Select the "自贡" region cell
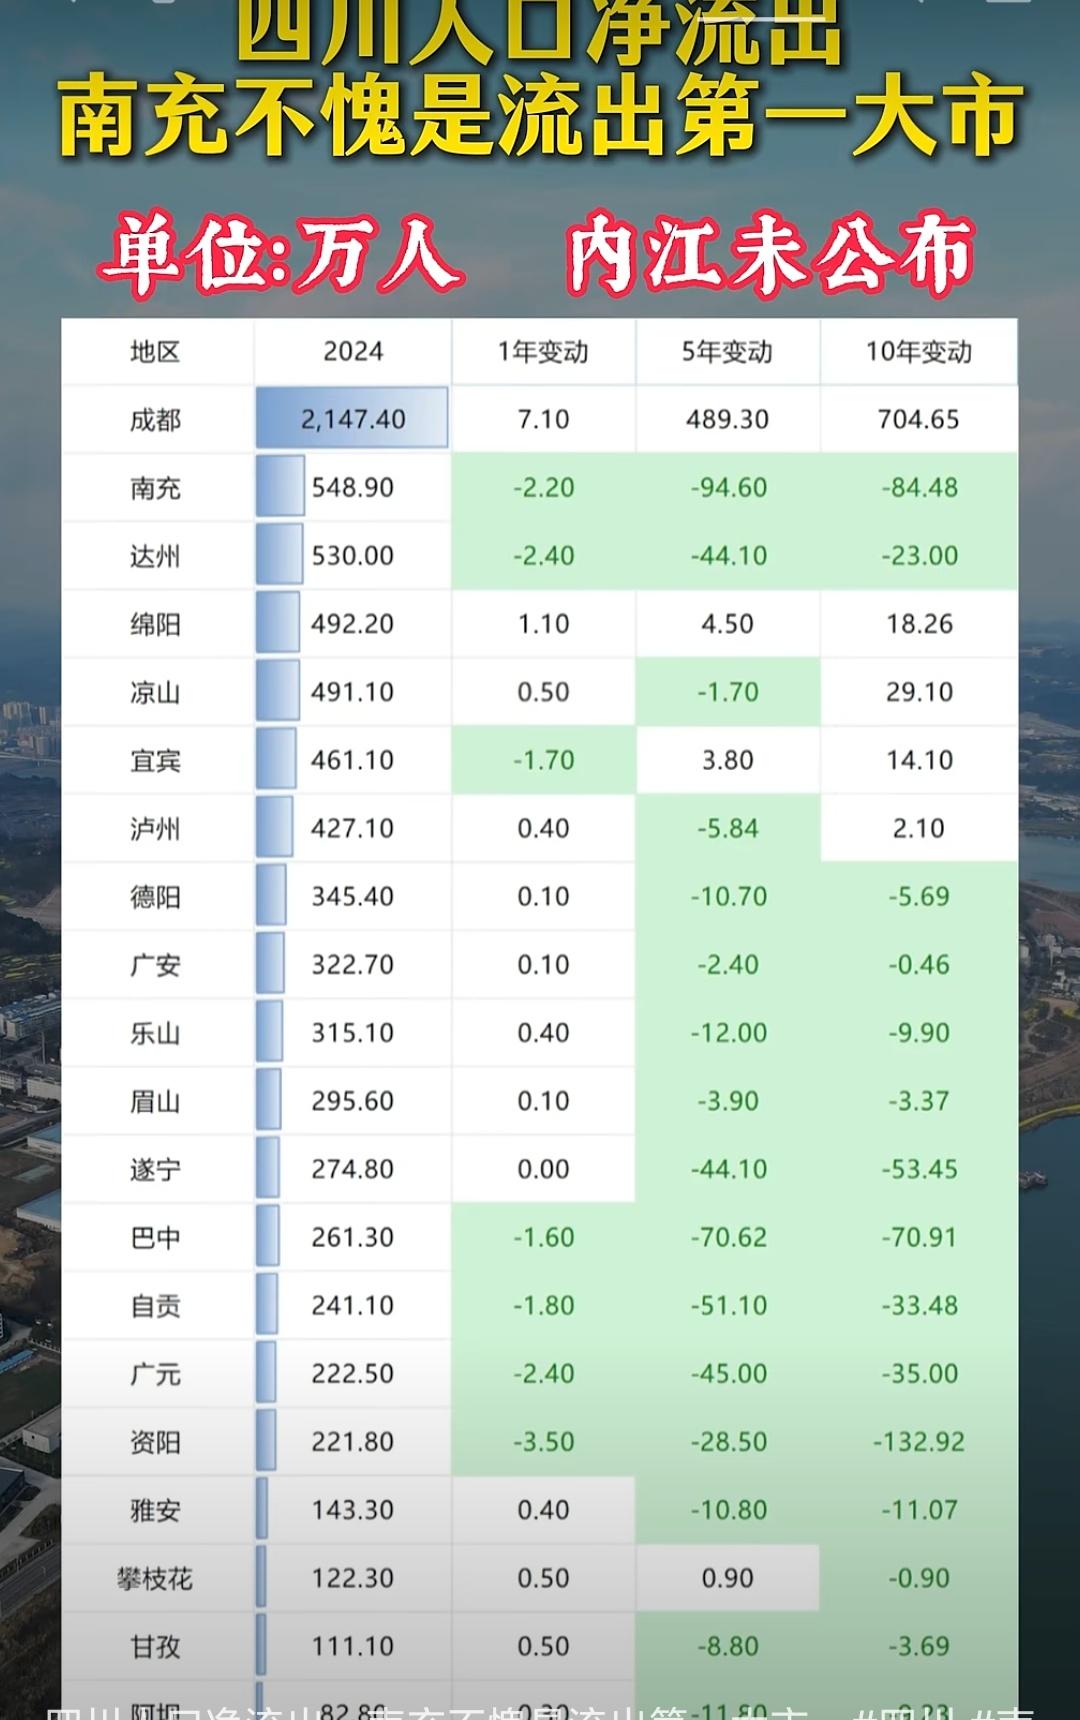 tap(155, 1304)
